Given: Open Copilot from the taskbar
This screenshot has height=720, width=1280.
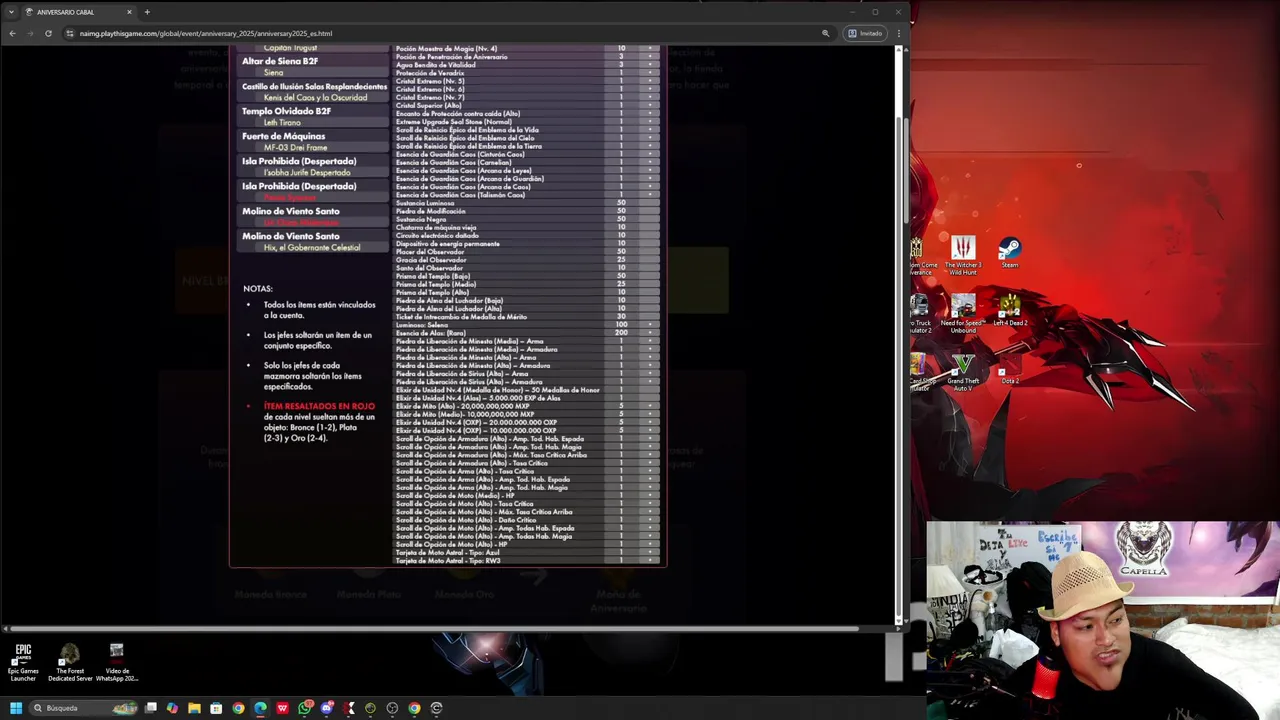Looking at the screenshot, I should pyautogui.click(x=172, y=708).
